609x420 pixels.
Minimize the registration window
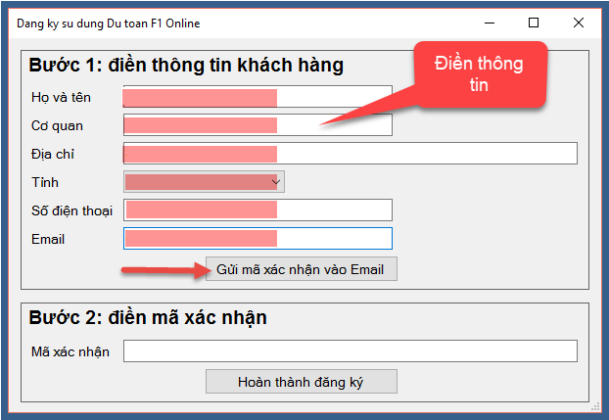pos(489,22)
